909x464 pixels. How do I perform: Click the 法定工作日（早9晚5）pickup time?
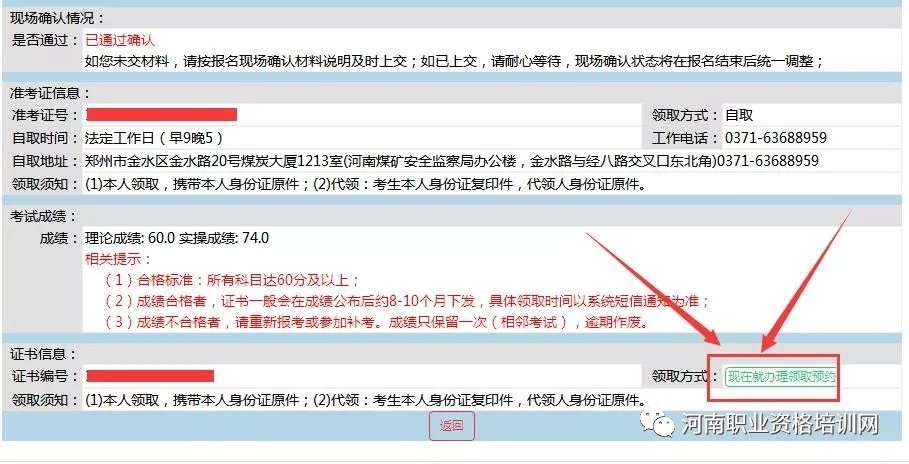[154, 137]
